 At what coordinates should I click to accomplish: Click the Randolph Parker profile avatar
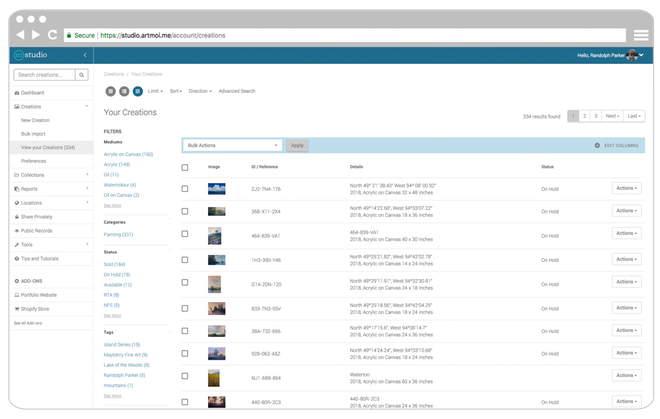(632, 55)
